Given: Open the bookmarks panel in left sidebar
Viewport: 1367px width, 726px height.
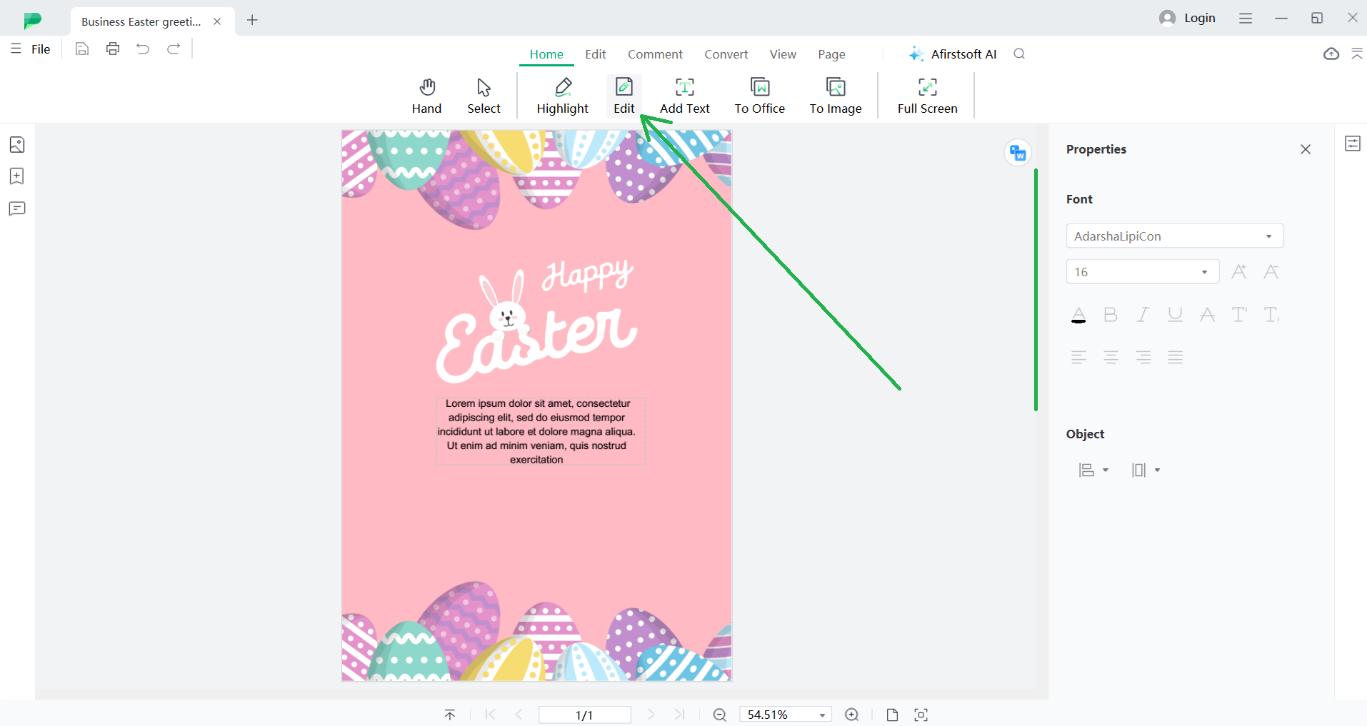Looking at the screenshot, I should click(17, 176).
